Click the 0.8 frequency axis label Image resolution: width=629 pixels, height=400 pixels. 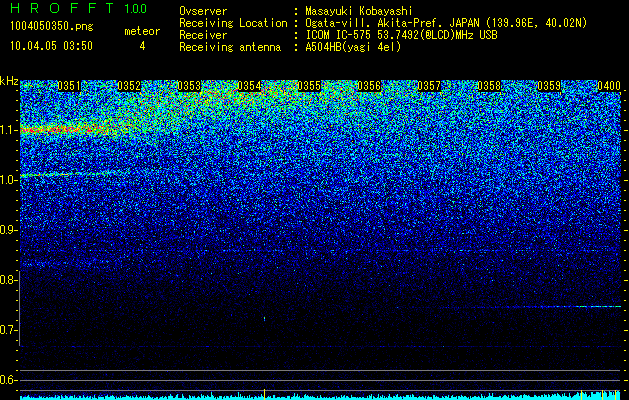[x=9, y=280]
